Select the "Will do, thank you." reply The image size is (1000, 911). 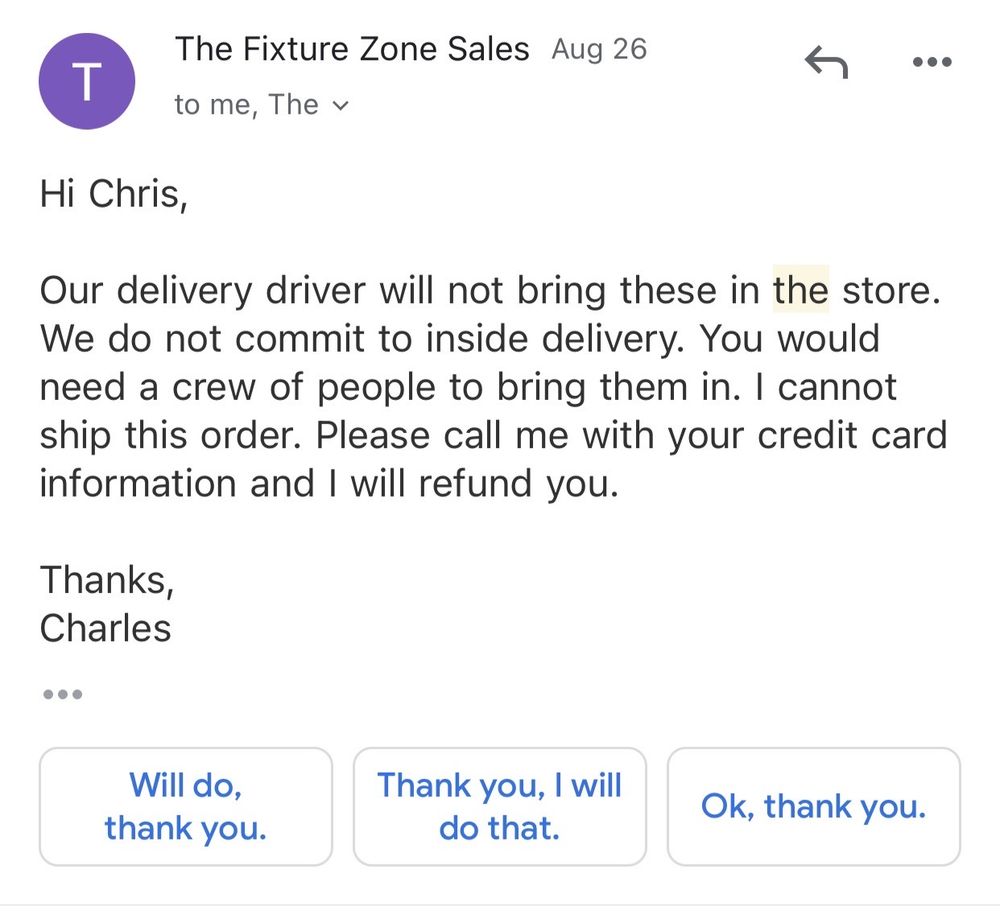point(185,806)
